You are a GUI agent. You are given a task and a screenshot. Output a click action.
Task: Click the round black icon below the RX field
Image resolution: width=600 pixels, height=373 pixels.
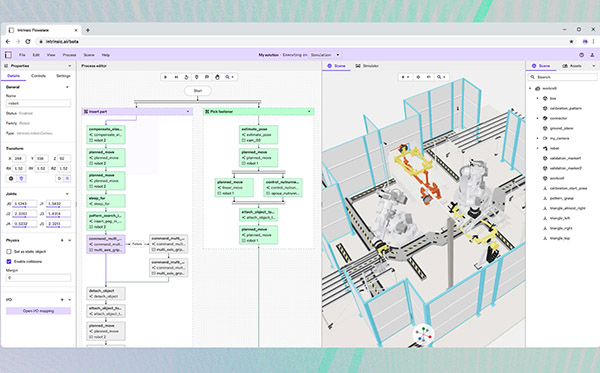(11, 178)
